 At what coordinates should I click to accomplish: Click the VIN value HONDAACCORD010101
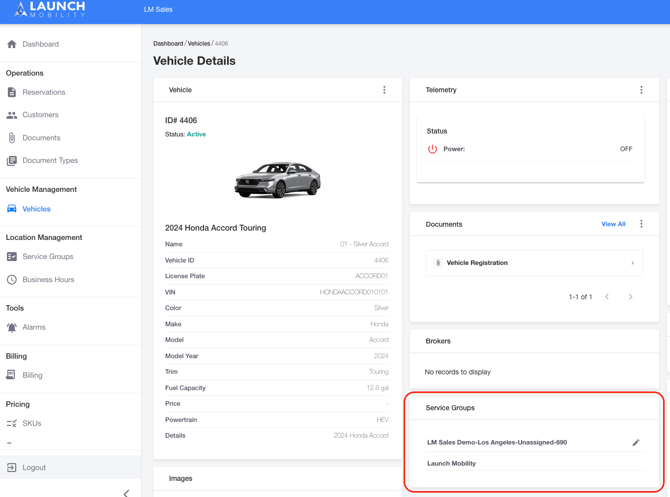coord(354,292)
